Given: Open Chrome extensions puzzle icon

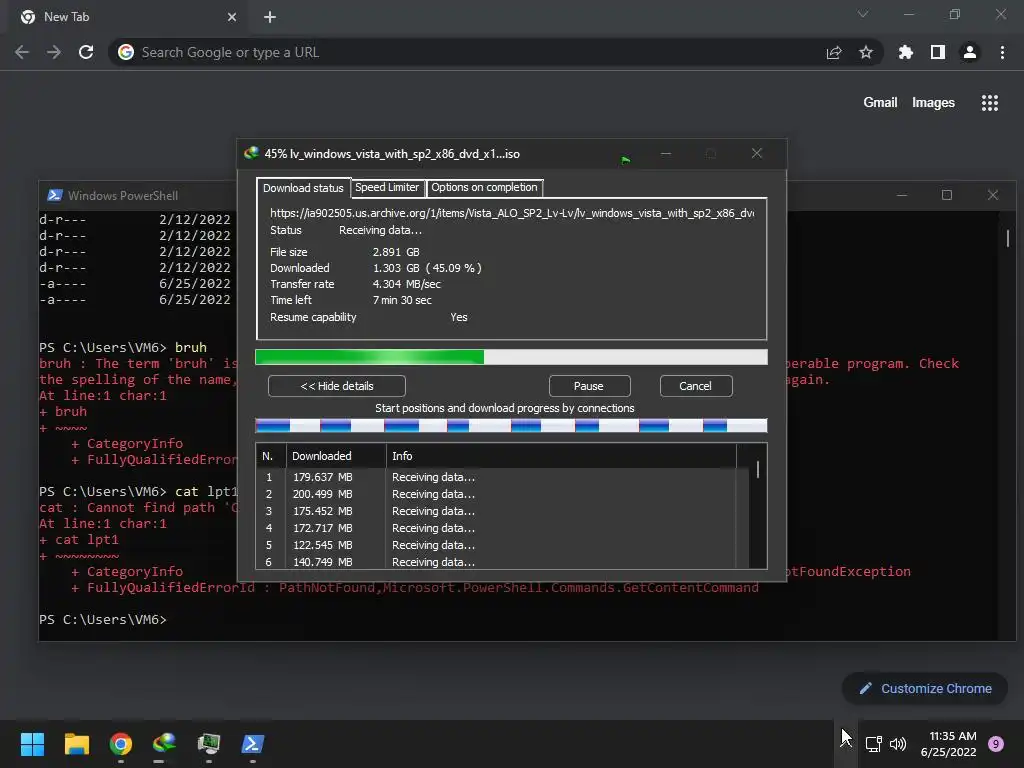Looking at the screenshot, I should [906, 52].
